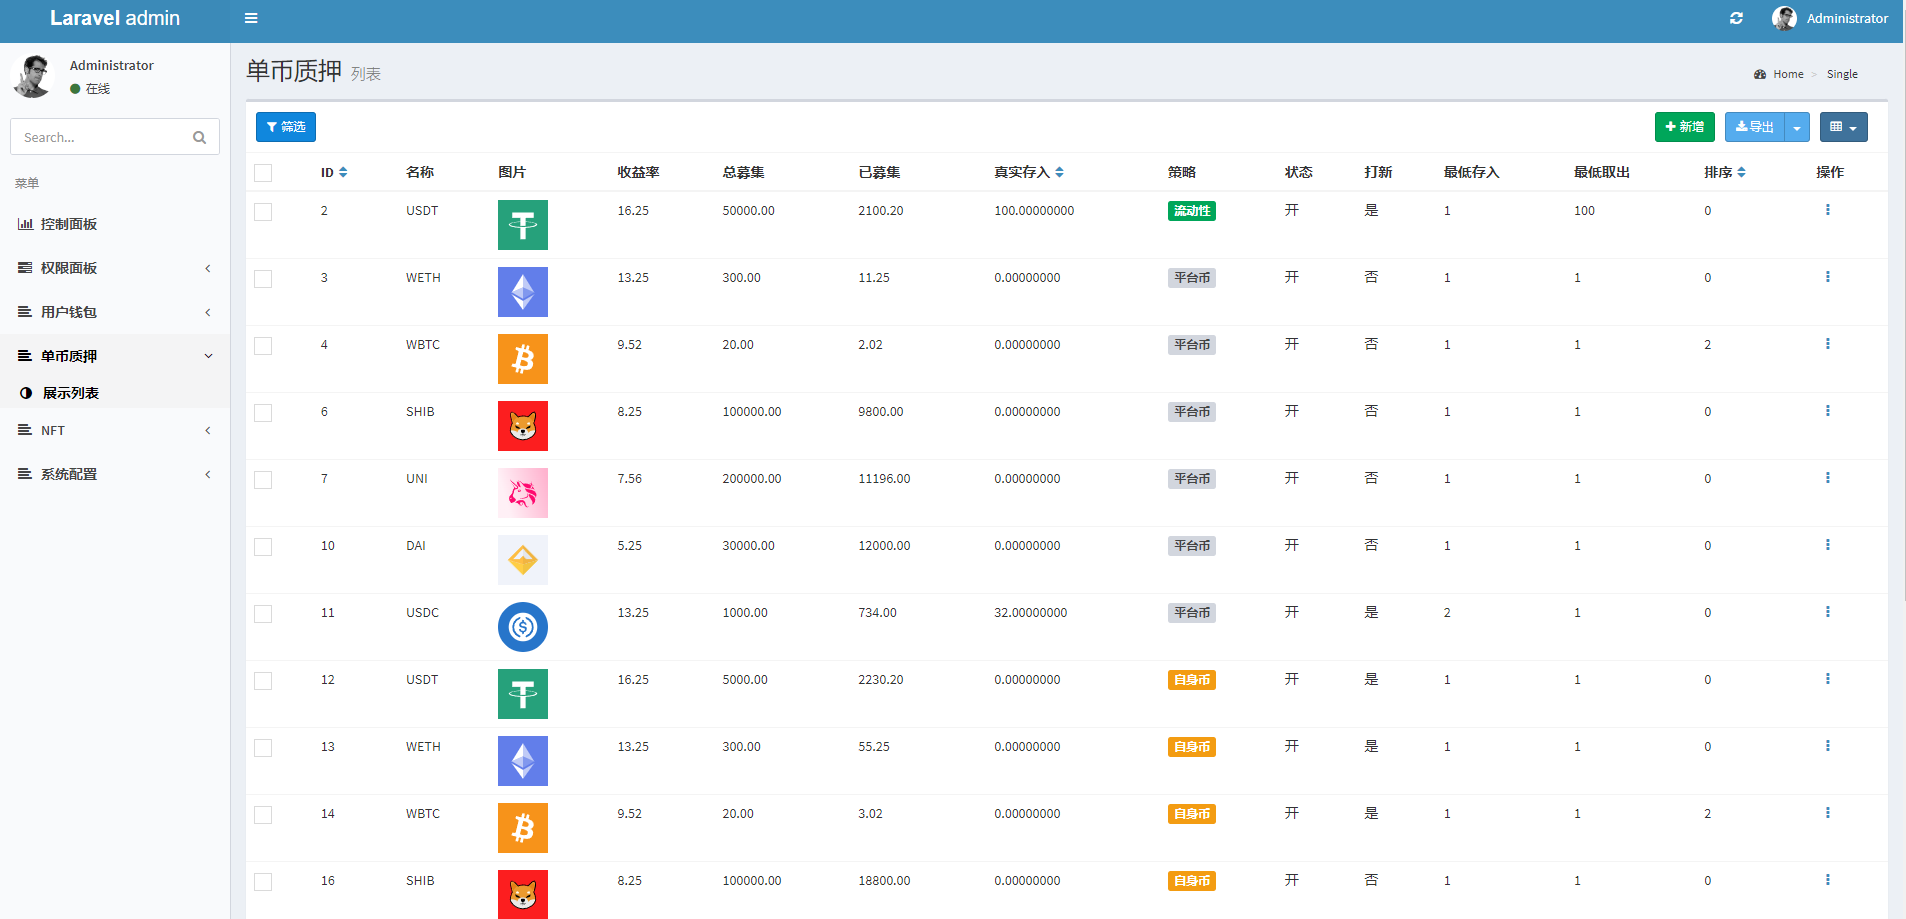Viewport: 1906px width, 919px height.
Task: Click the hamburger sidebar toggle icon
Action: (x=251, y=18)
